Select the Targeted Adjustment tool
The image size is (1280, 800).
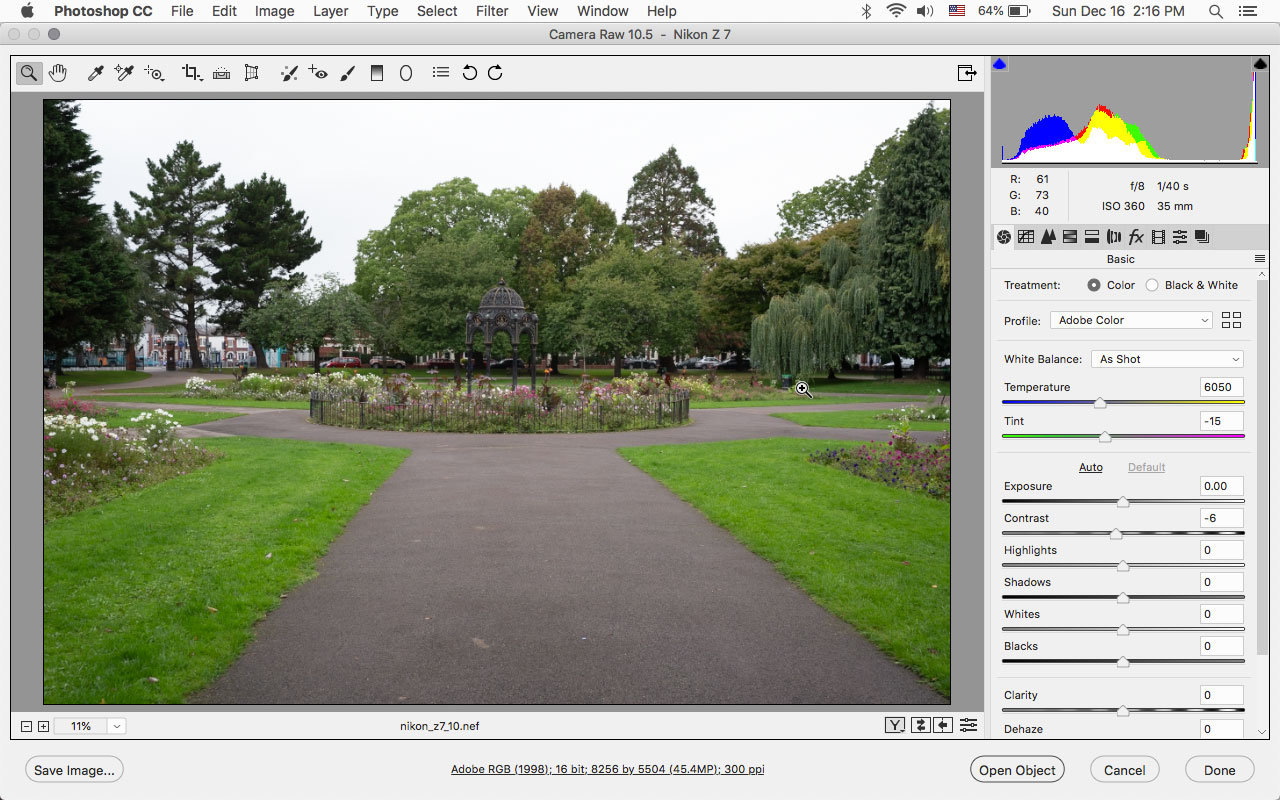coord(154,72)
